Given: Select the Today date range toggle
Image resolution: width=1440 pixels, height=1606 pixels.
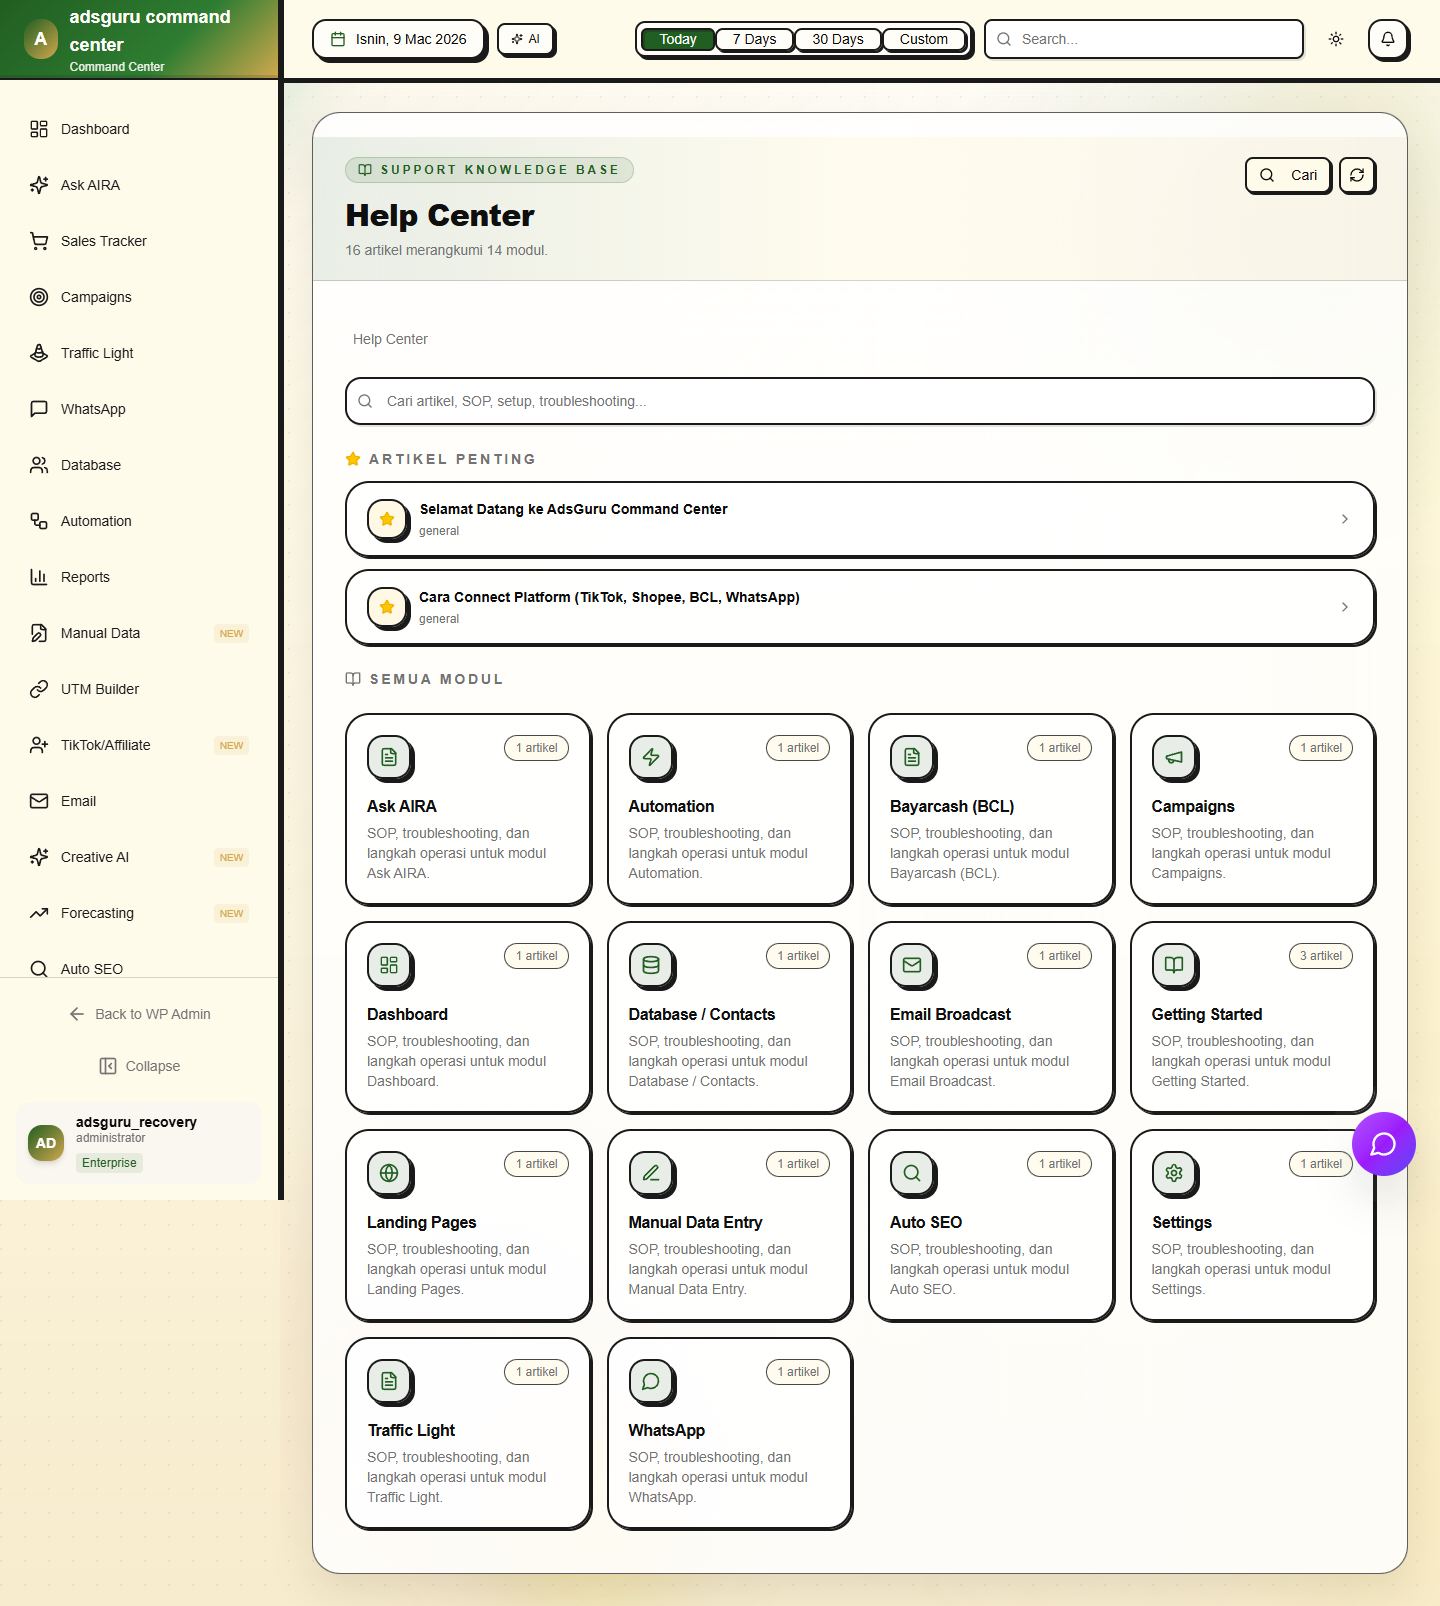Looking at the screenshot, I should [x=677, y=39].
